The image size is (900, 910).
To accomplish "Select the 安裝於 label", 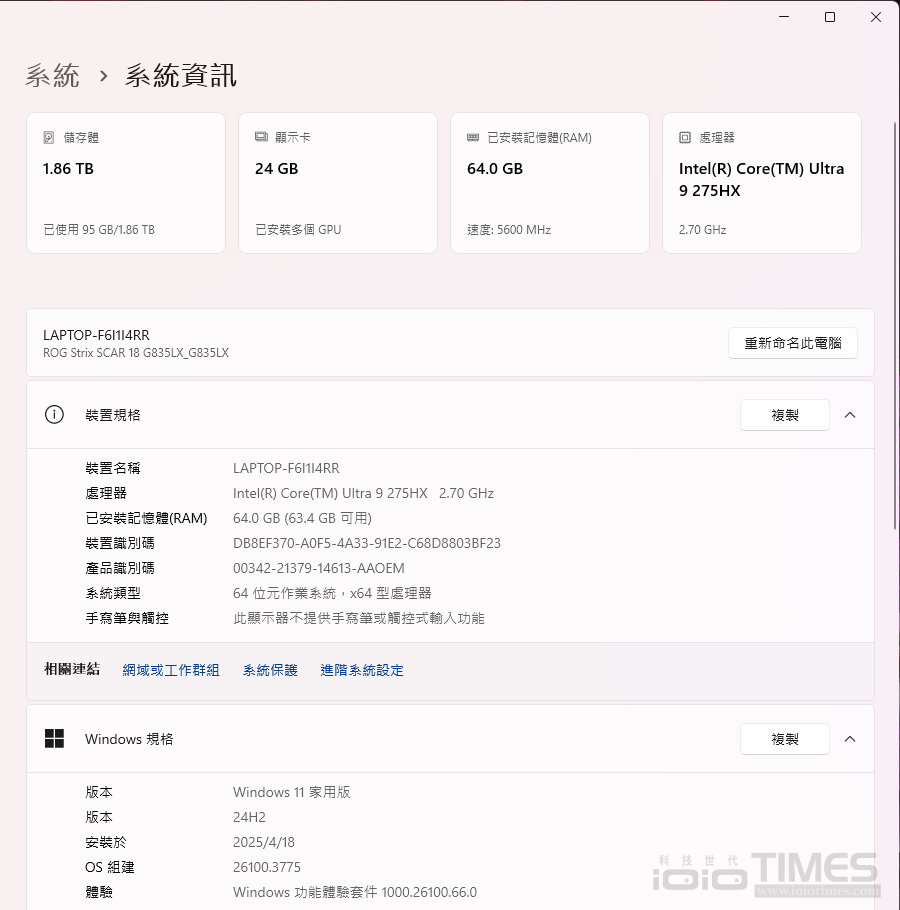I will [106, 842].
